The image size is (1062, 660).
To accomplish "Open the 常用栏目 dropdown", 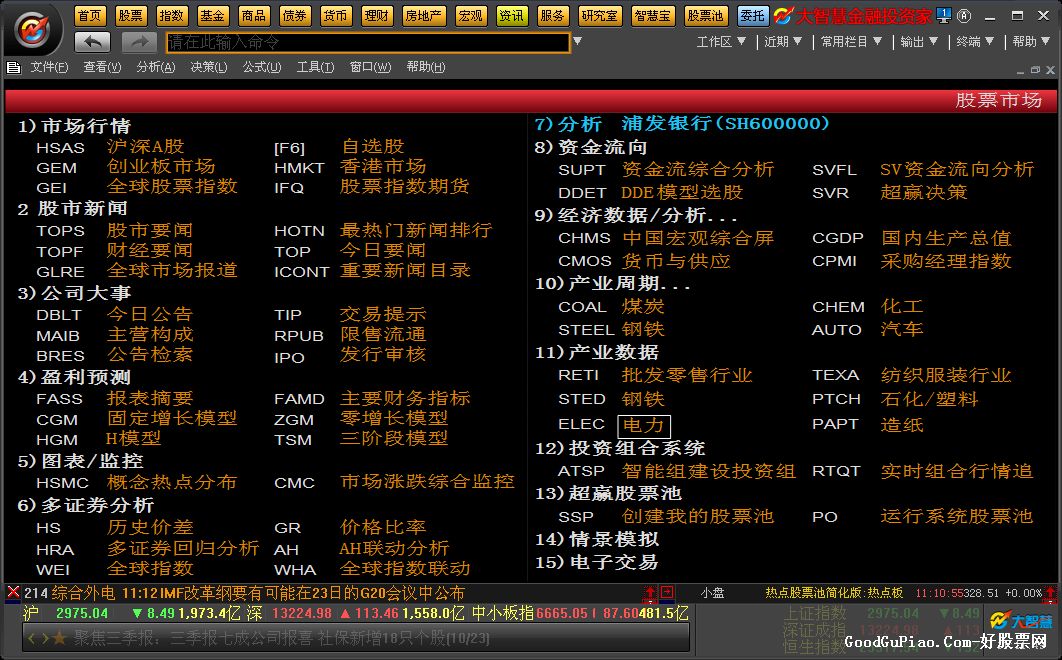I will (x=851, y=42).
